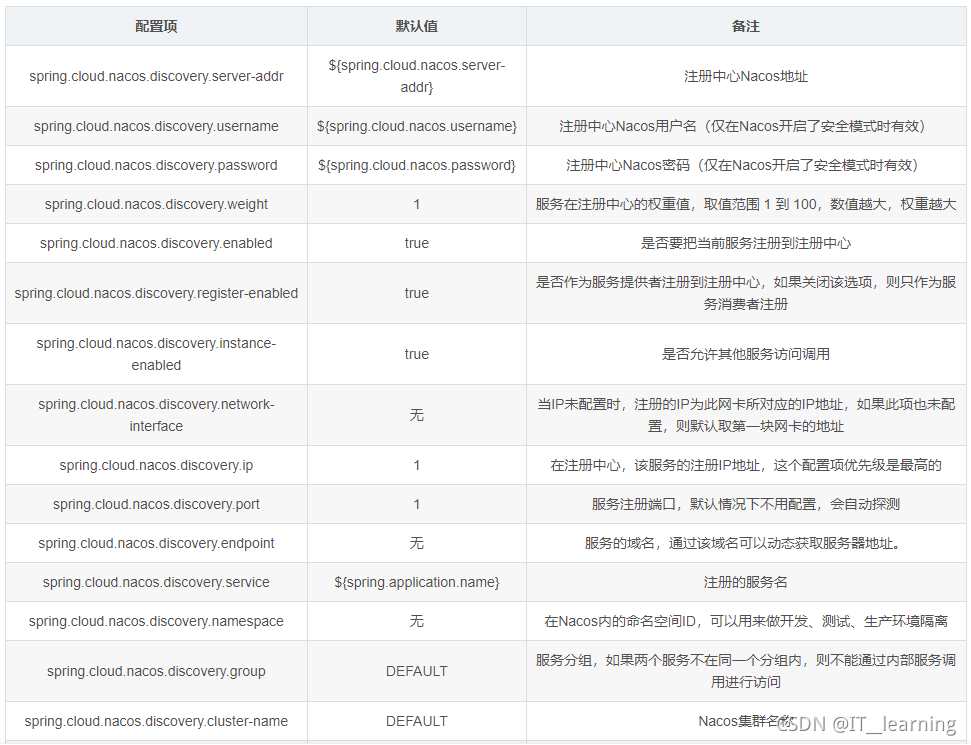971x745 pixels.
Task: Select spring.cloud.nacos.discovery.service cell
Action: (156, 582)
